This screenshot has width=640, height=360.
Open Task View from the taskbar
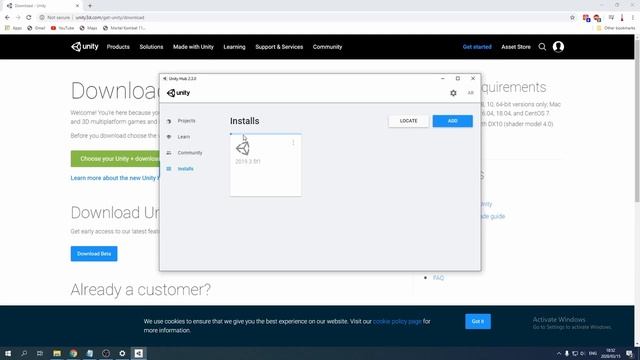(x=40, y=353)
